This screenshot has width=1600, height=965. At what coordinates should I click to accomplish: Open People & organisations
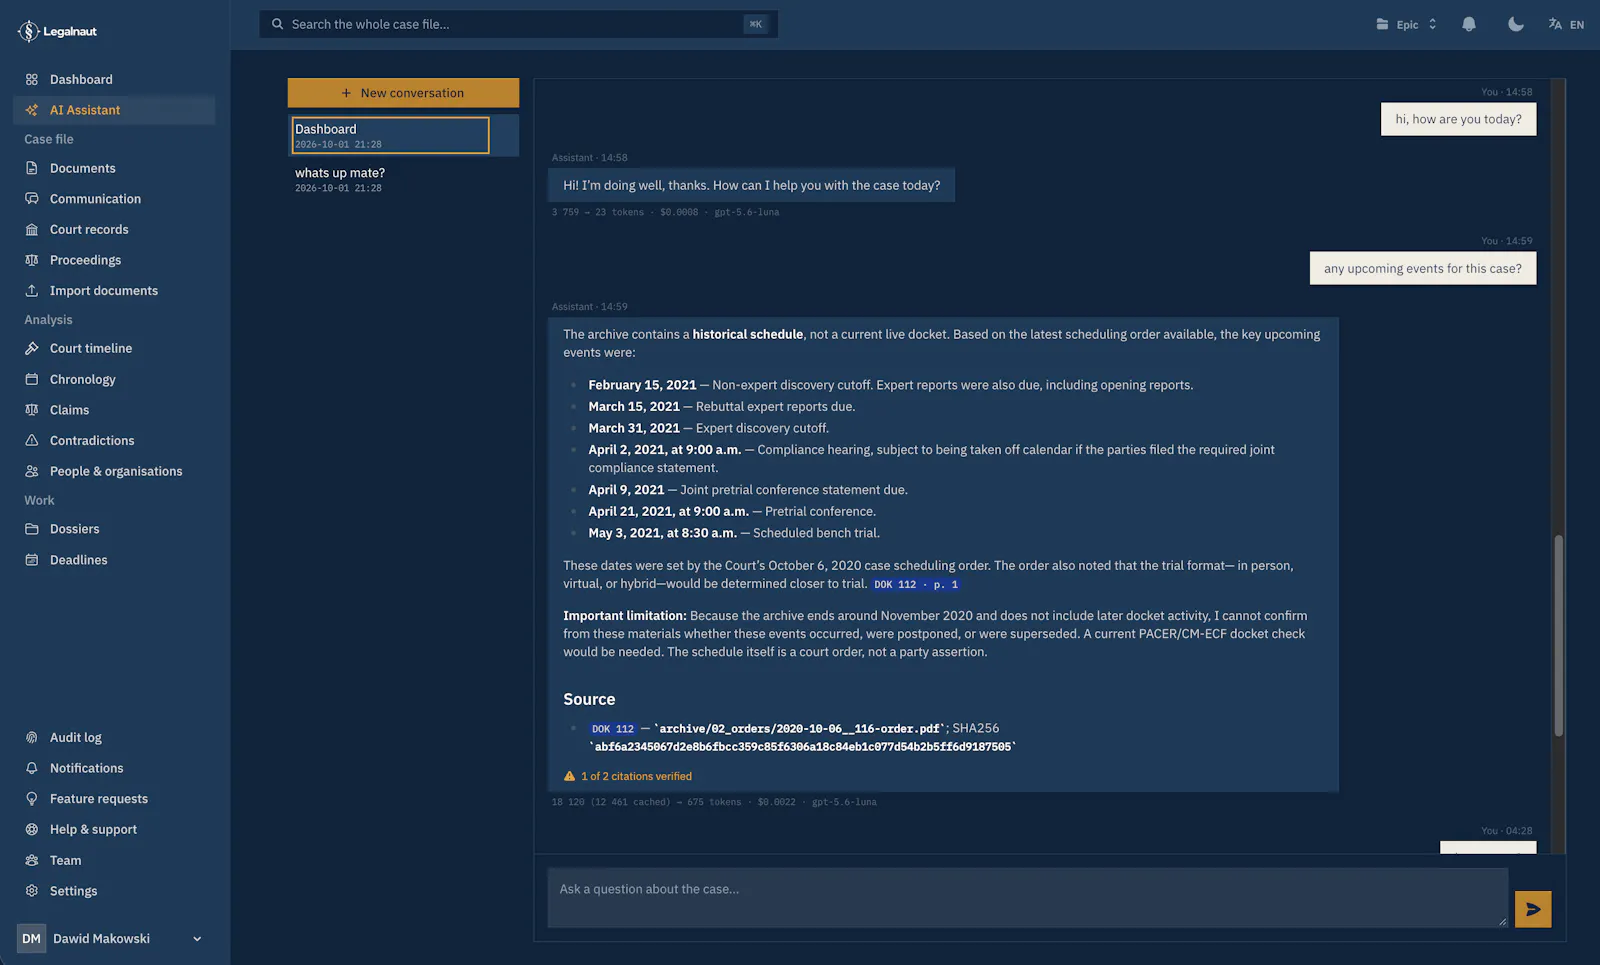coord(114,471)
